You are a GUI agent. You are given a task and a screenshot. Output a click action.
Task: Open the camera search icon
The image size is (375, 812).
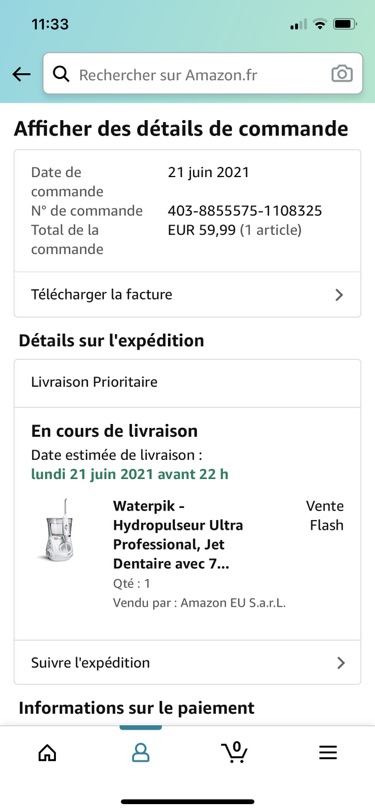click(342, 74)
